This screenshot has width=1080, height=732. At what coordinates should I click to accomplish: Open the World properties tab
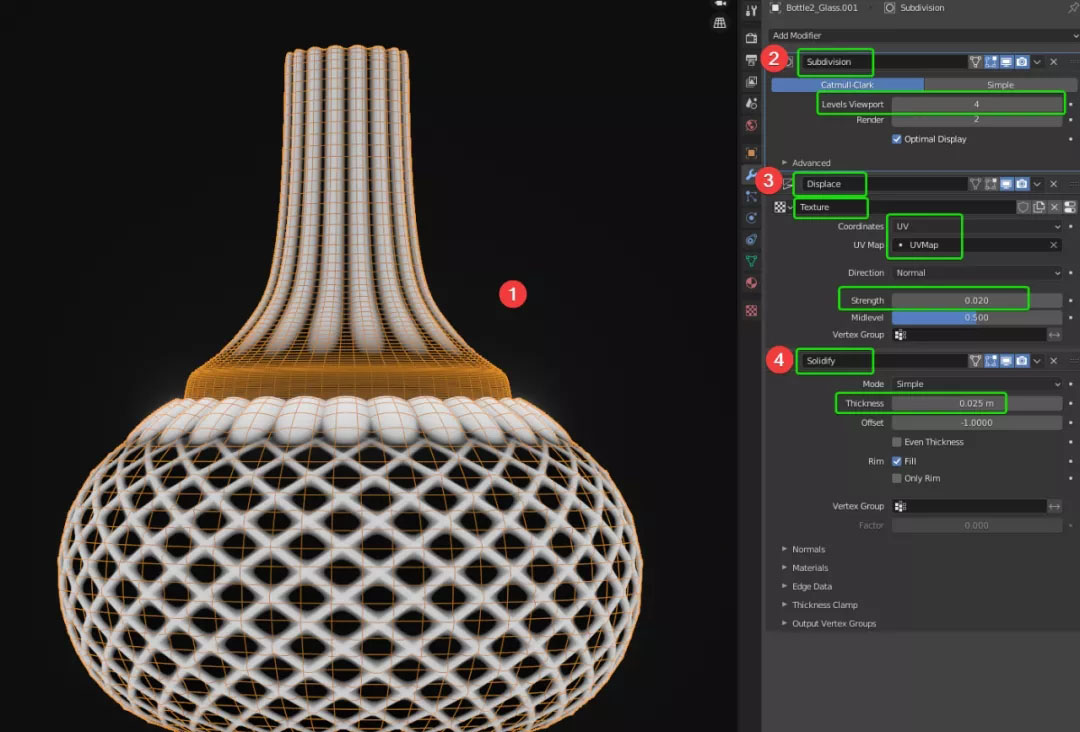click(x=751, y=125)
